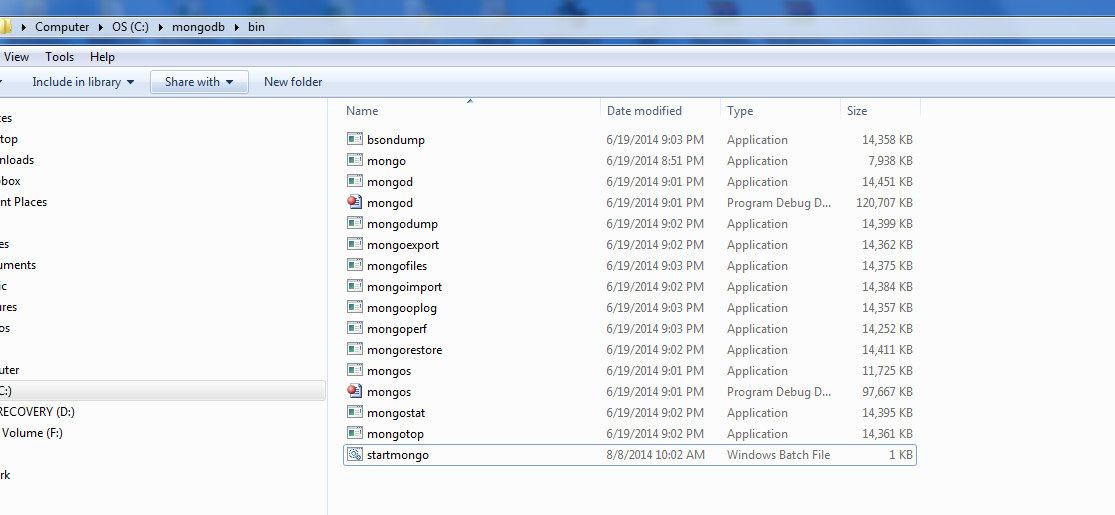Select the highlighted (C:) drive in sidebar

click(x=162, y=391)
